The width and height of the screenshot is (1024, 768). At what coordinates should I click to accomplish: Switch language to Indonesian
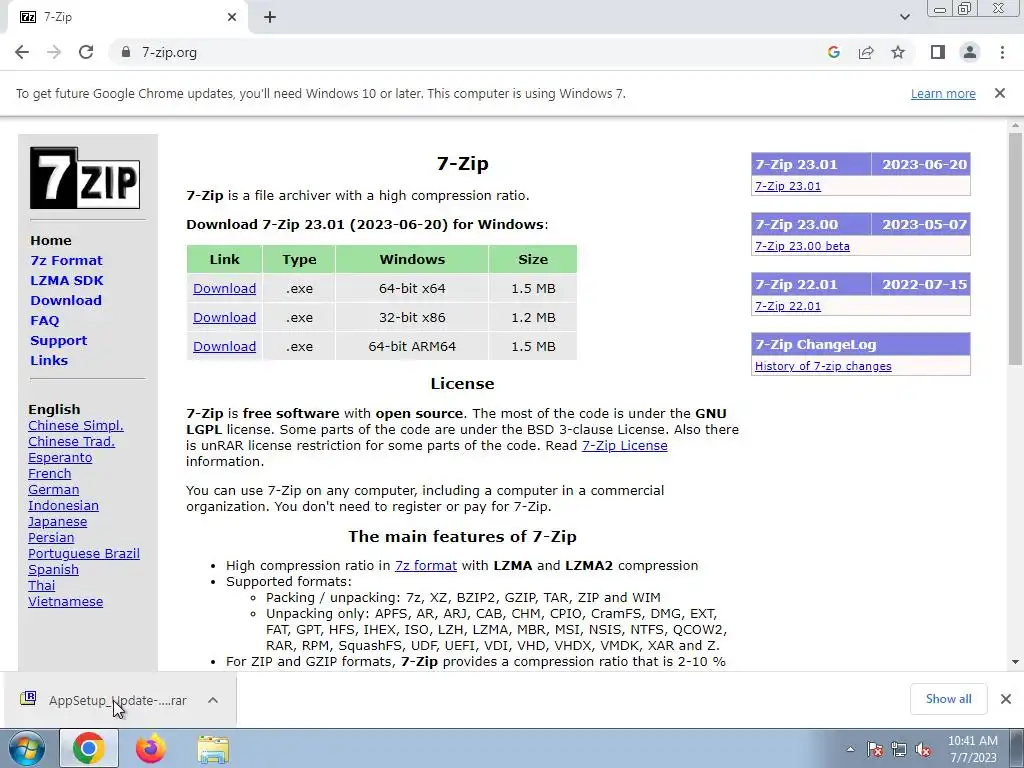[x=63, y=505]
